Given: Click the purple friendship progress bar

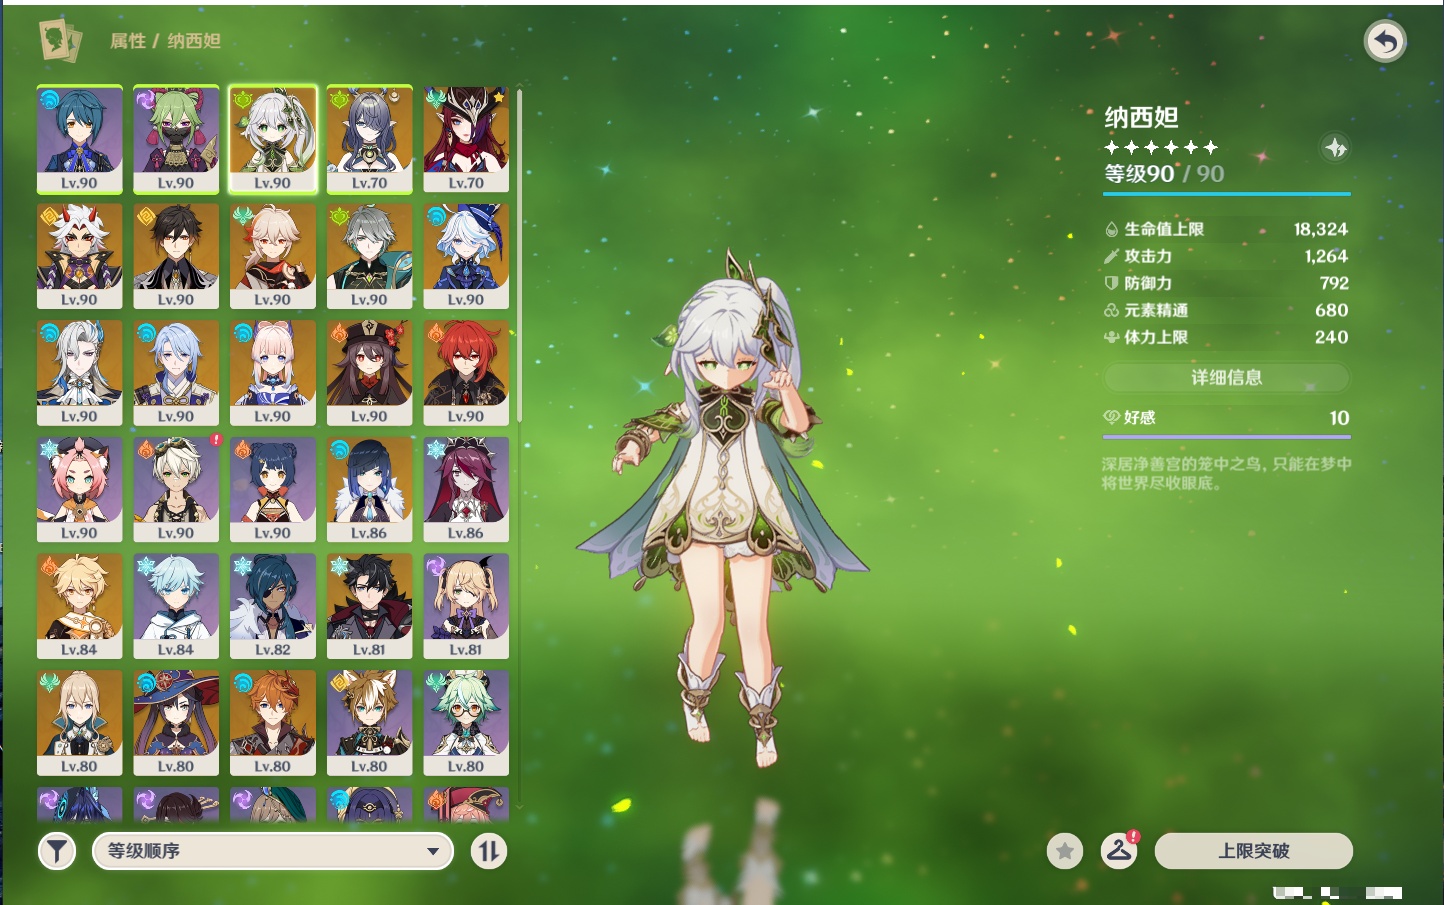Looking at the screenshot, I should click(x=1227, y=437).
